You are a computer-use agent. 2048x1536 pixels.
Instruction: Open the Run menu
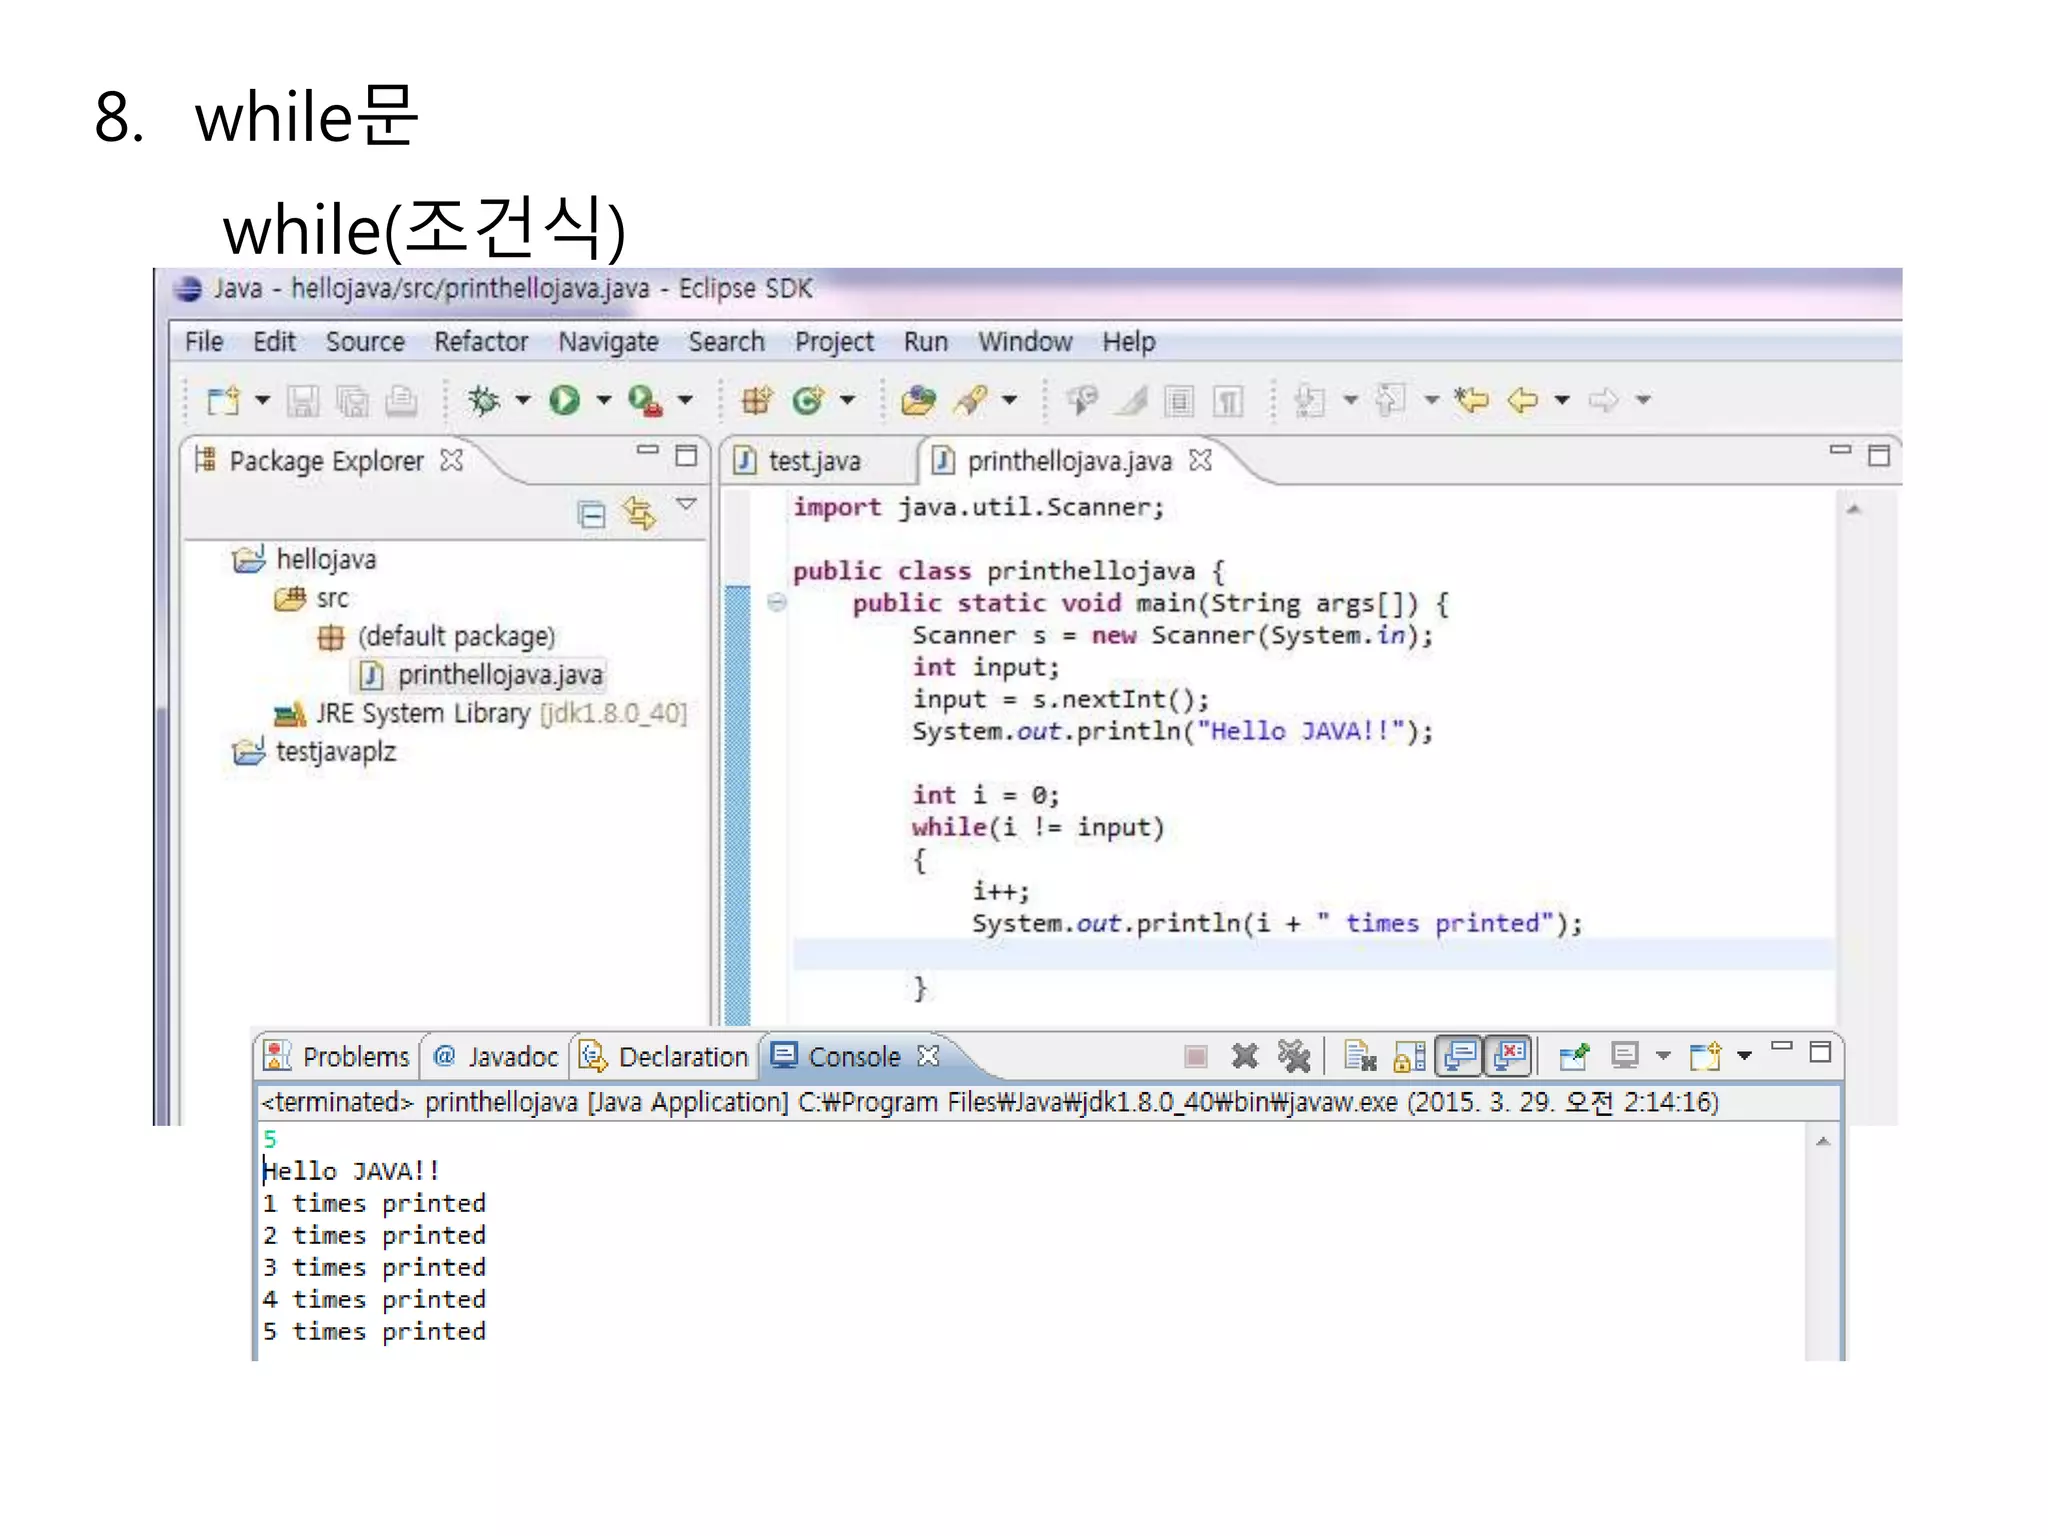point(926,342)
